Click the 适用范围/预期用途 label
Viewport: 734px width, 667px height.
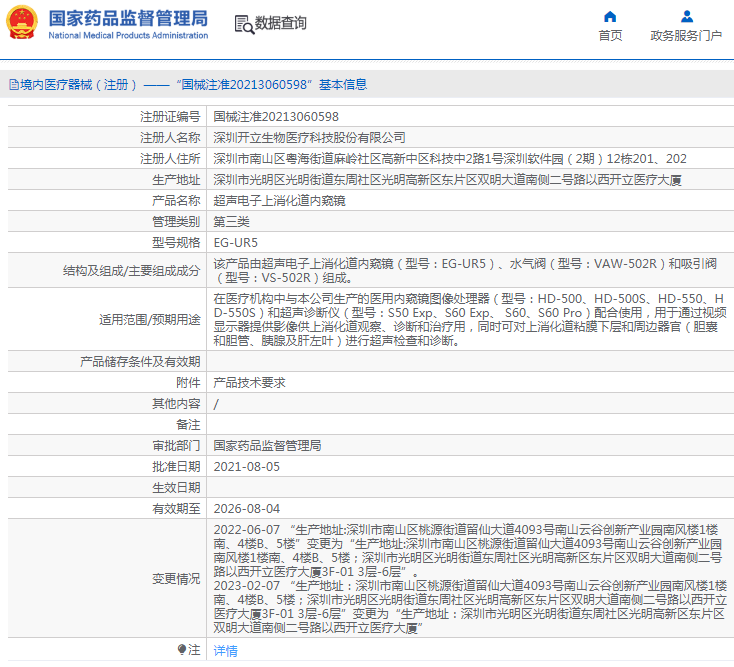tap(150, 320)
